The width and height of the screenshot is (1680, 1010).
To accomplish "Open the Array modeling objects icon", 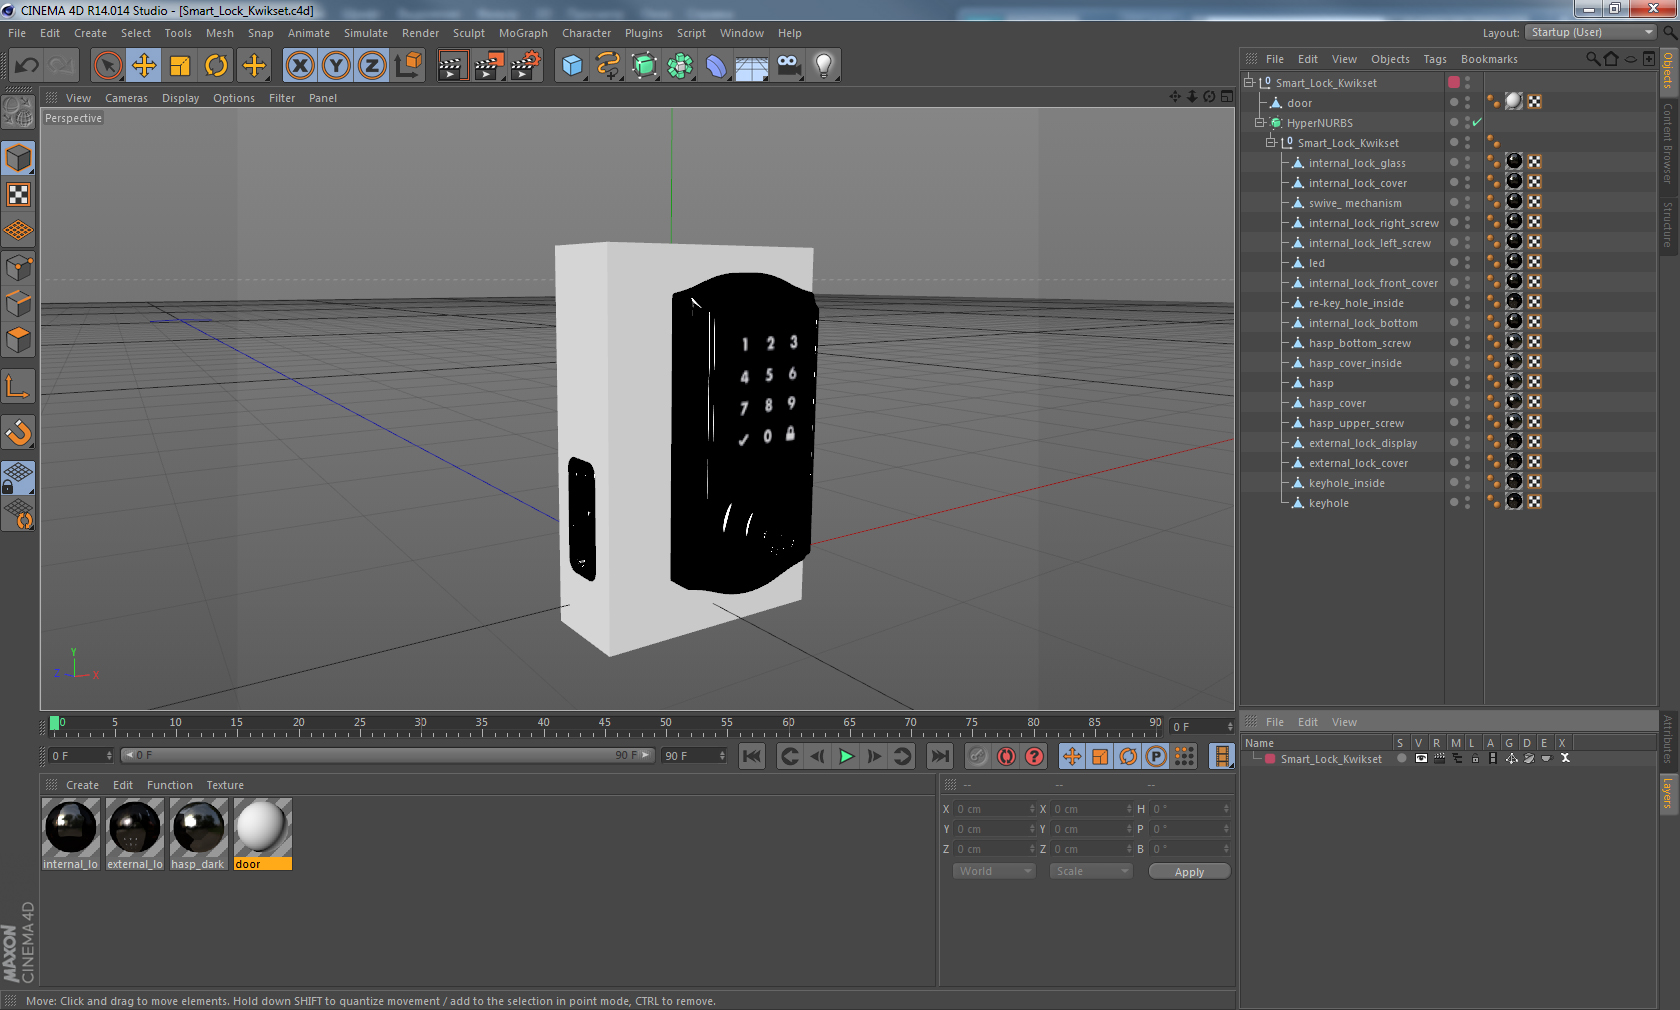I will pos(680,66).
